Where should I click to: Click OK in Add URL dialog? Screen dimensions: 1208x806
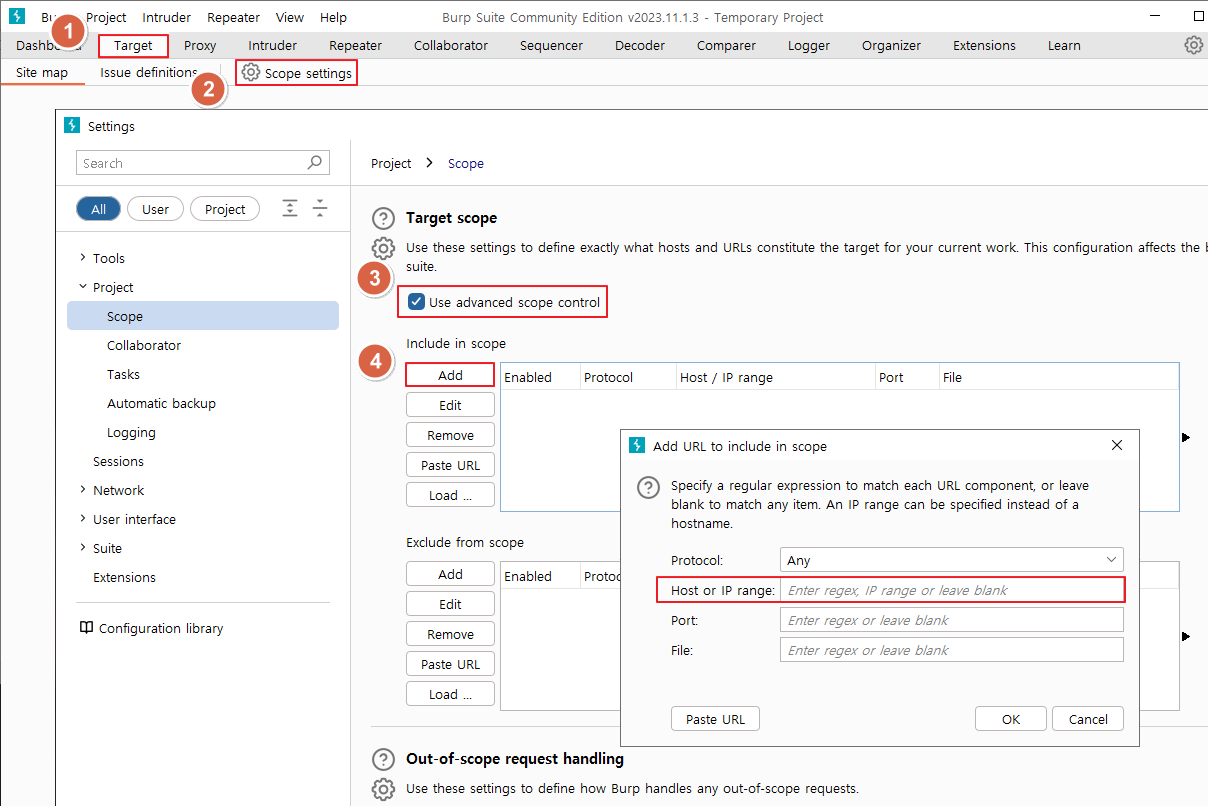1011,719
